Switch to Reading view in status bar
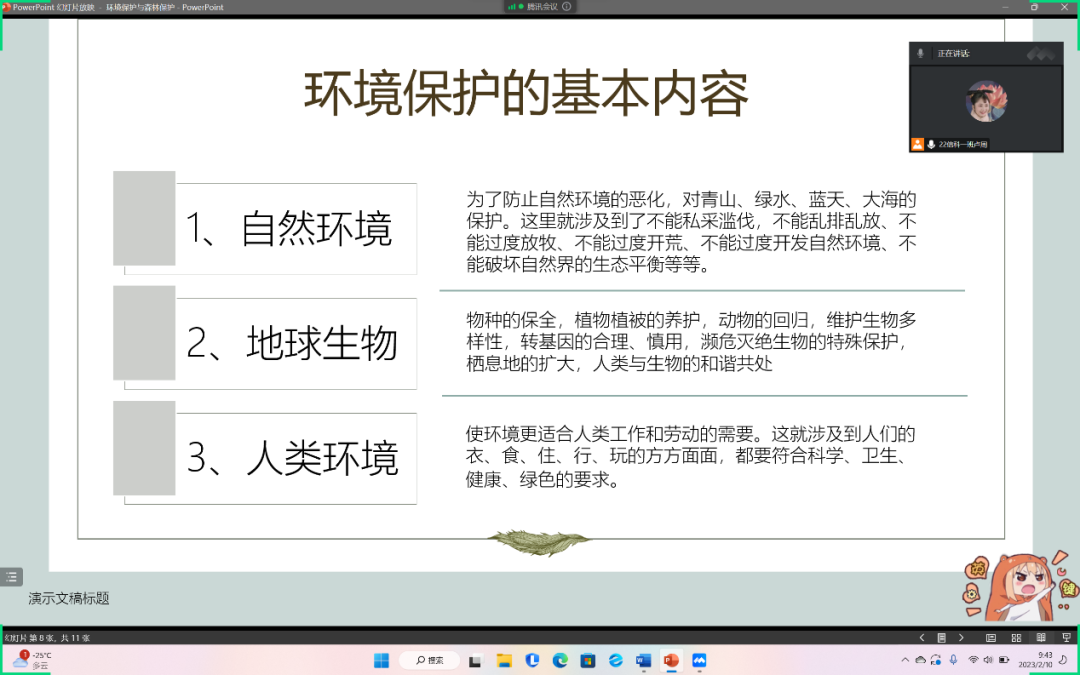 pos(1041,637)
